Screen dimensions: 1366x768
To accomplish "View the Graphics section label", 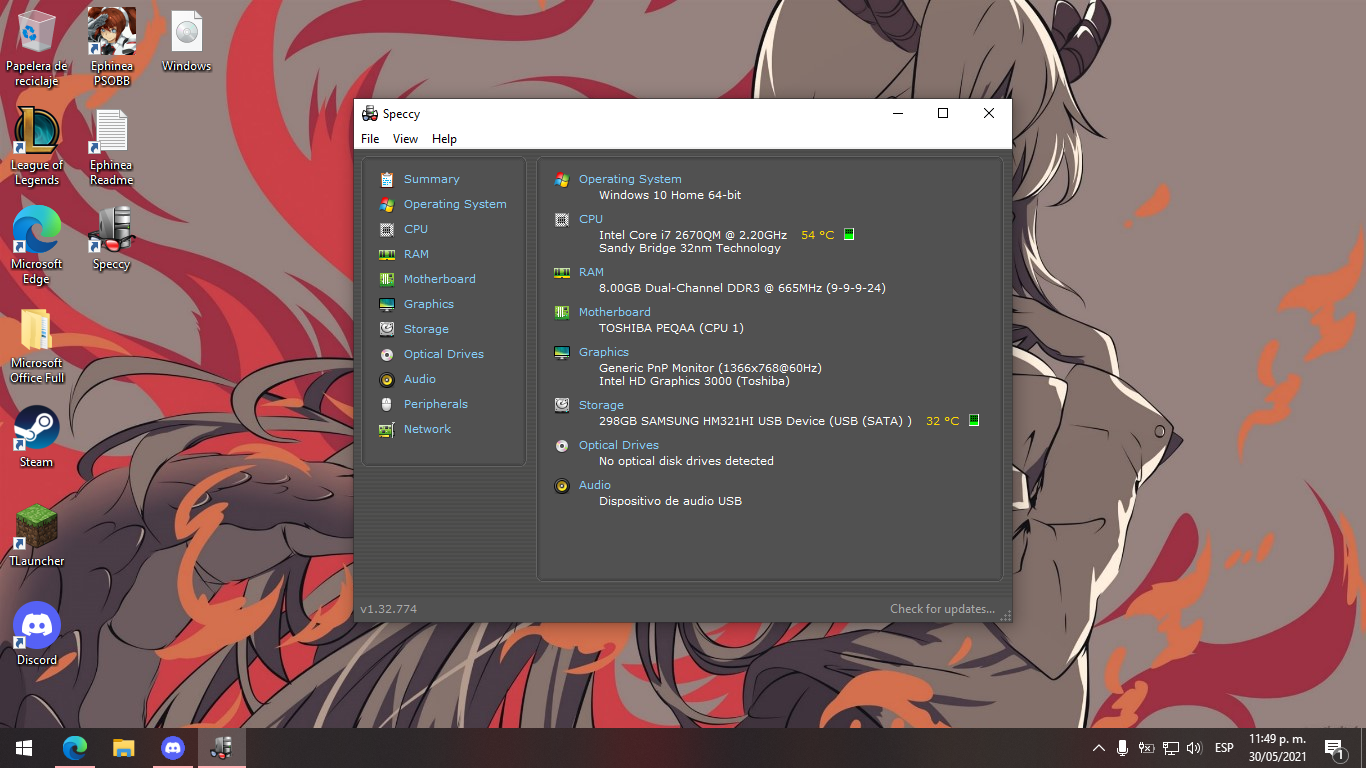I will (429, 304).
